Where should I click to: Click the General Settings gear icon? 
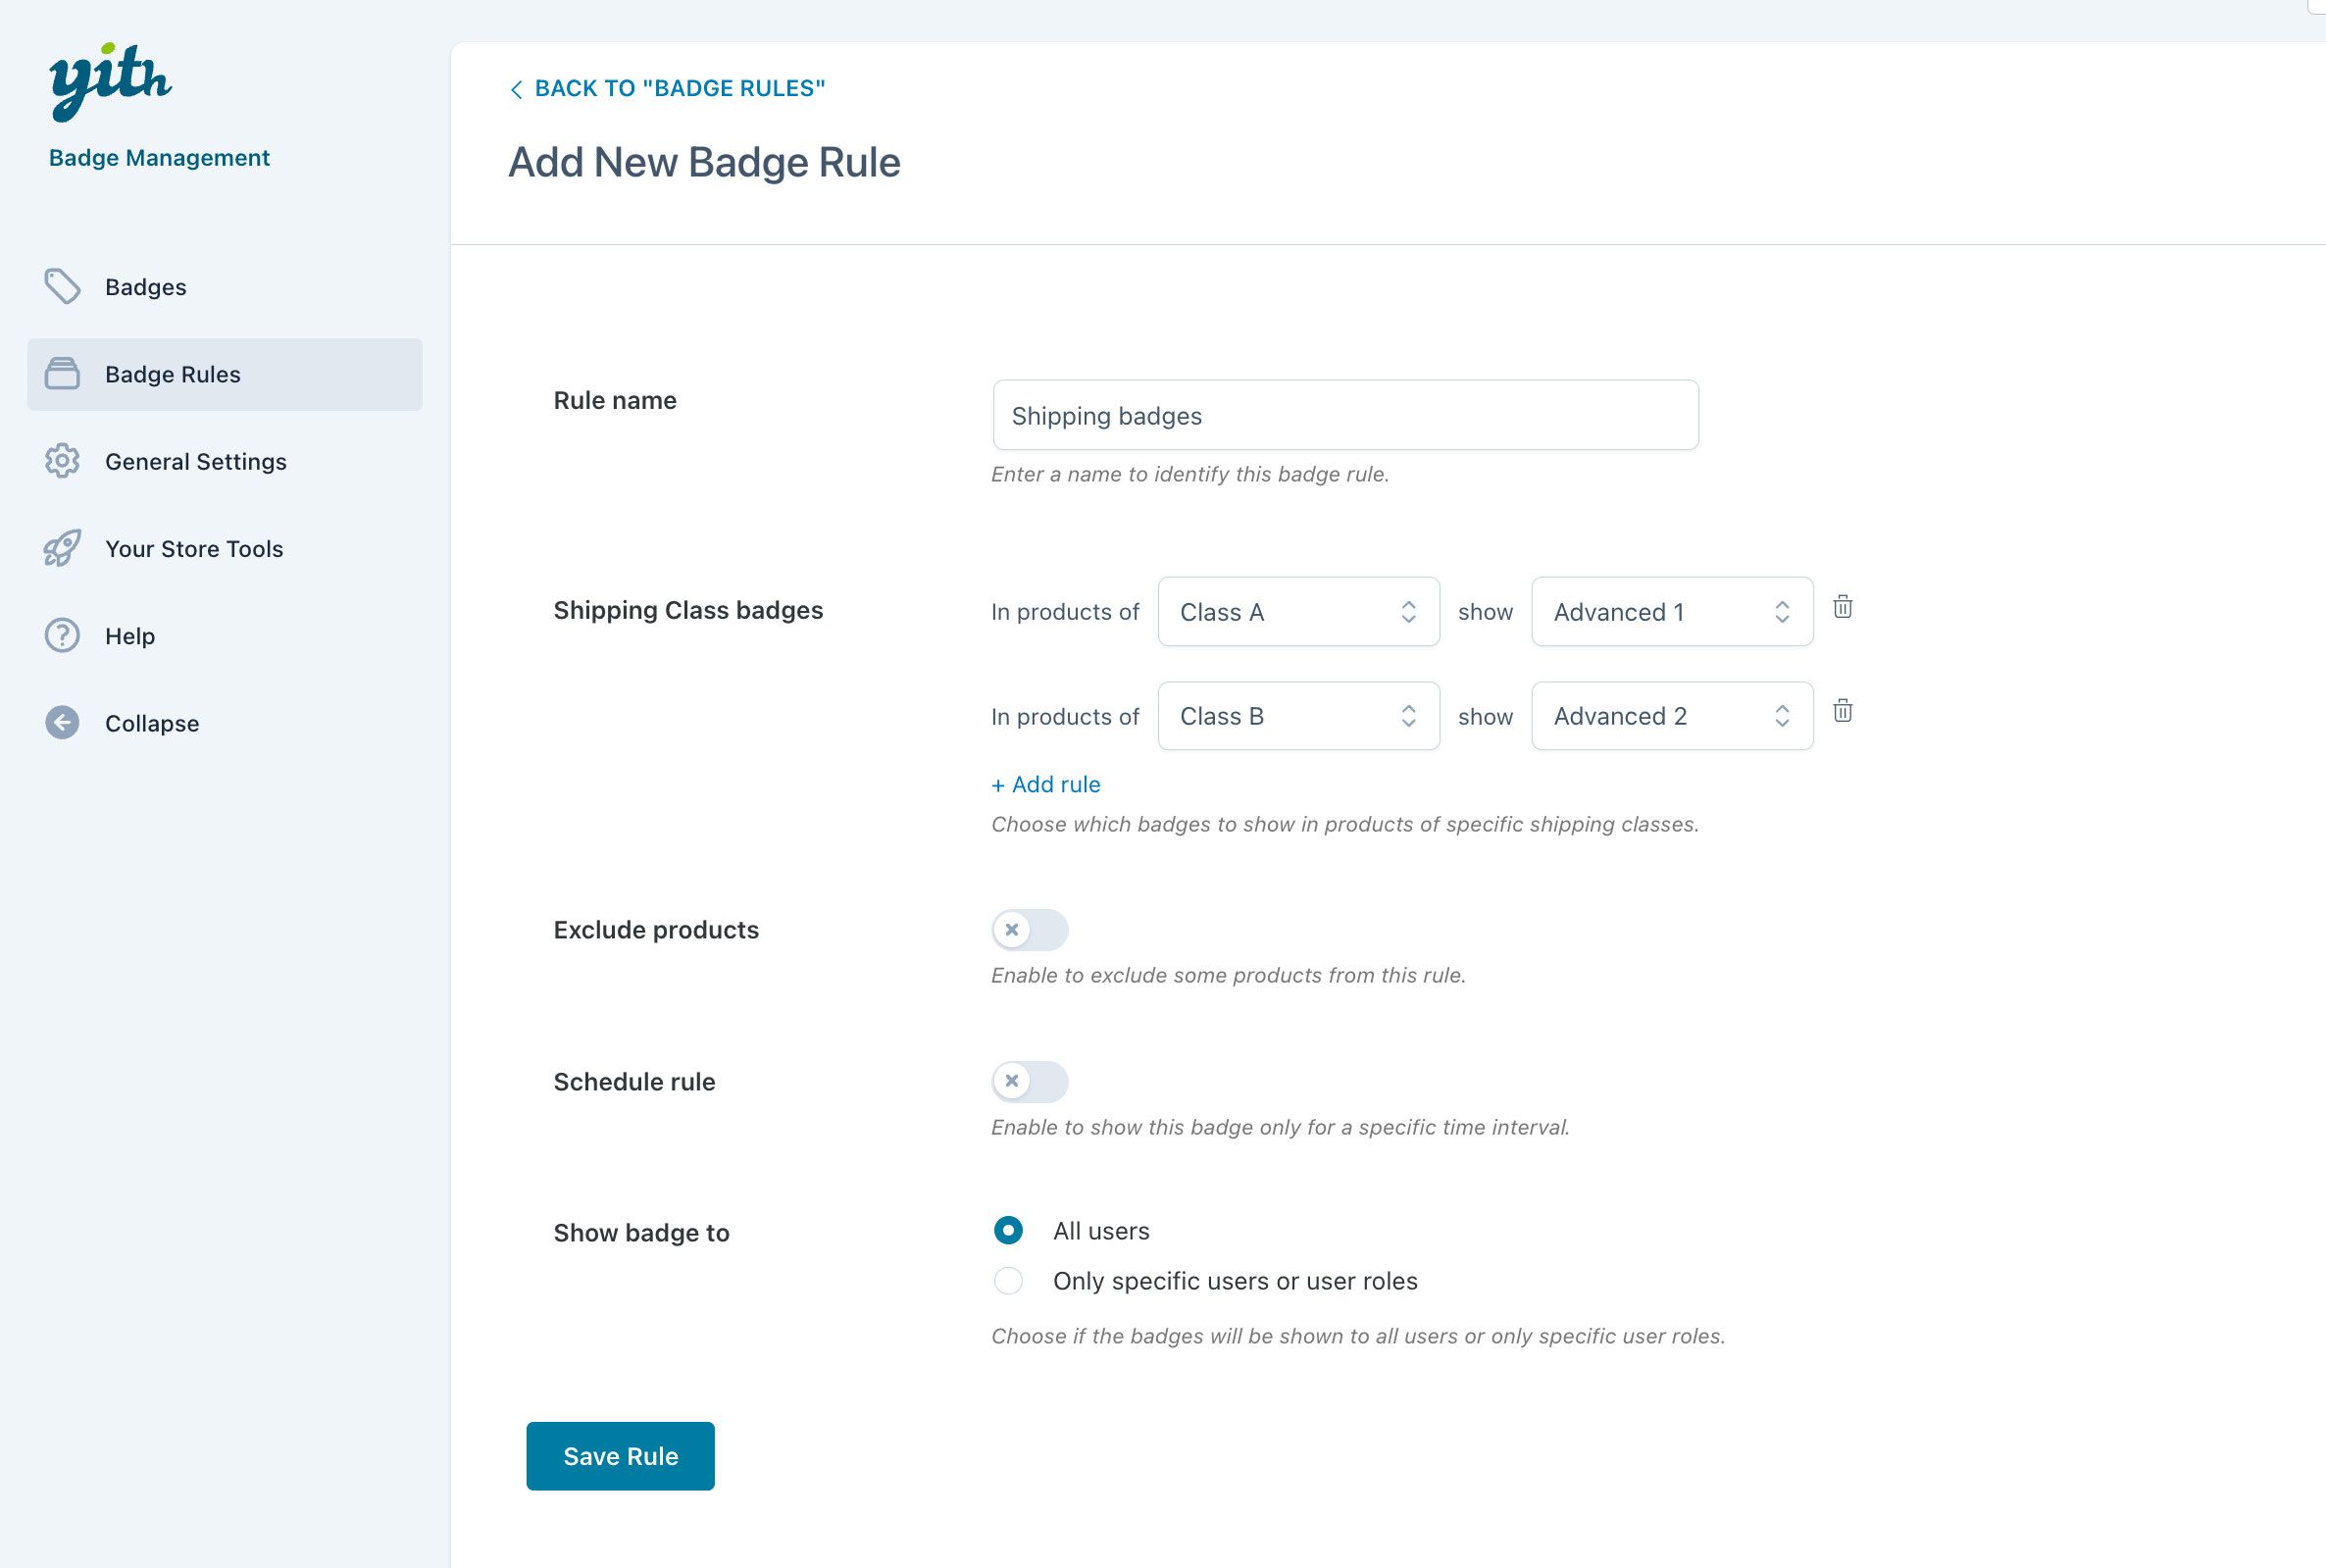(x=62, y=461)
